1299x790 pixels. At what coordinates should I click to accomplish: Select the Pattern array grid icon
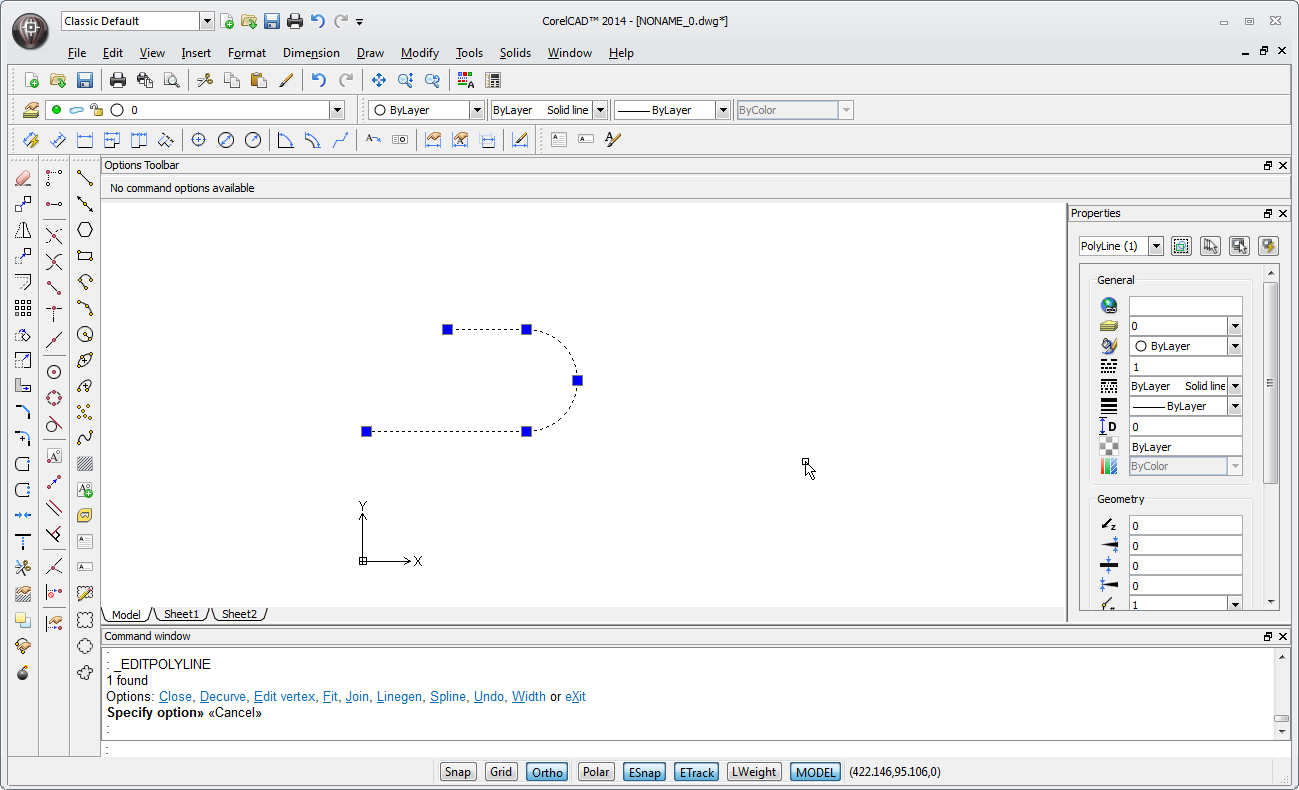23,308
